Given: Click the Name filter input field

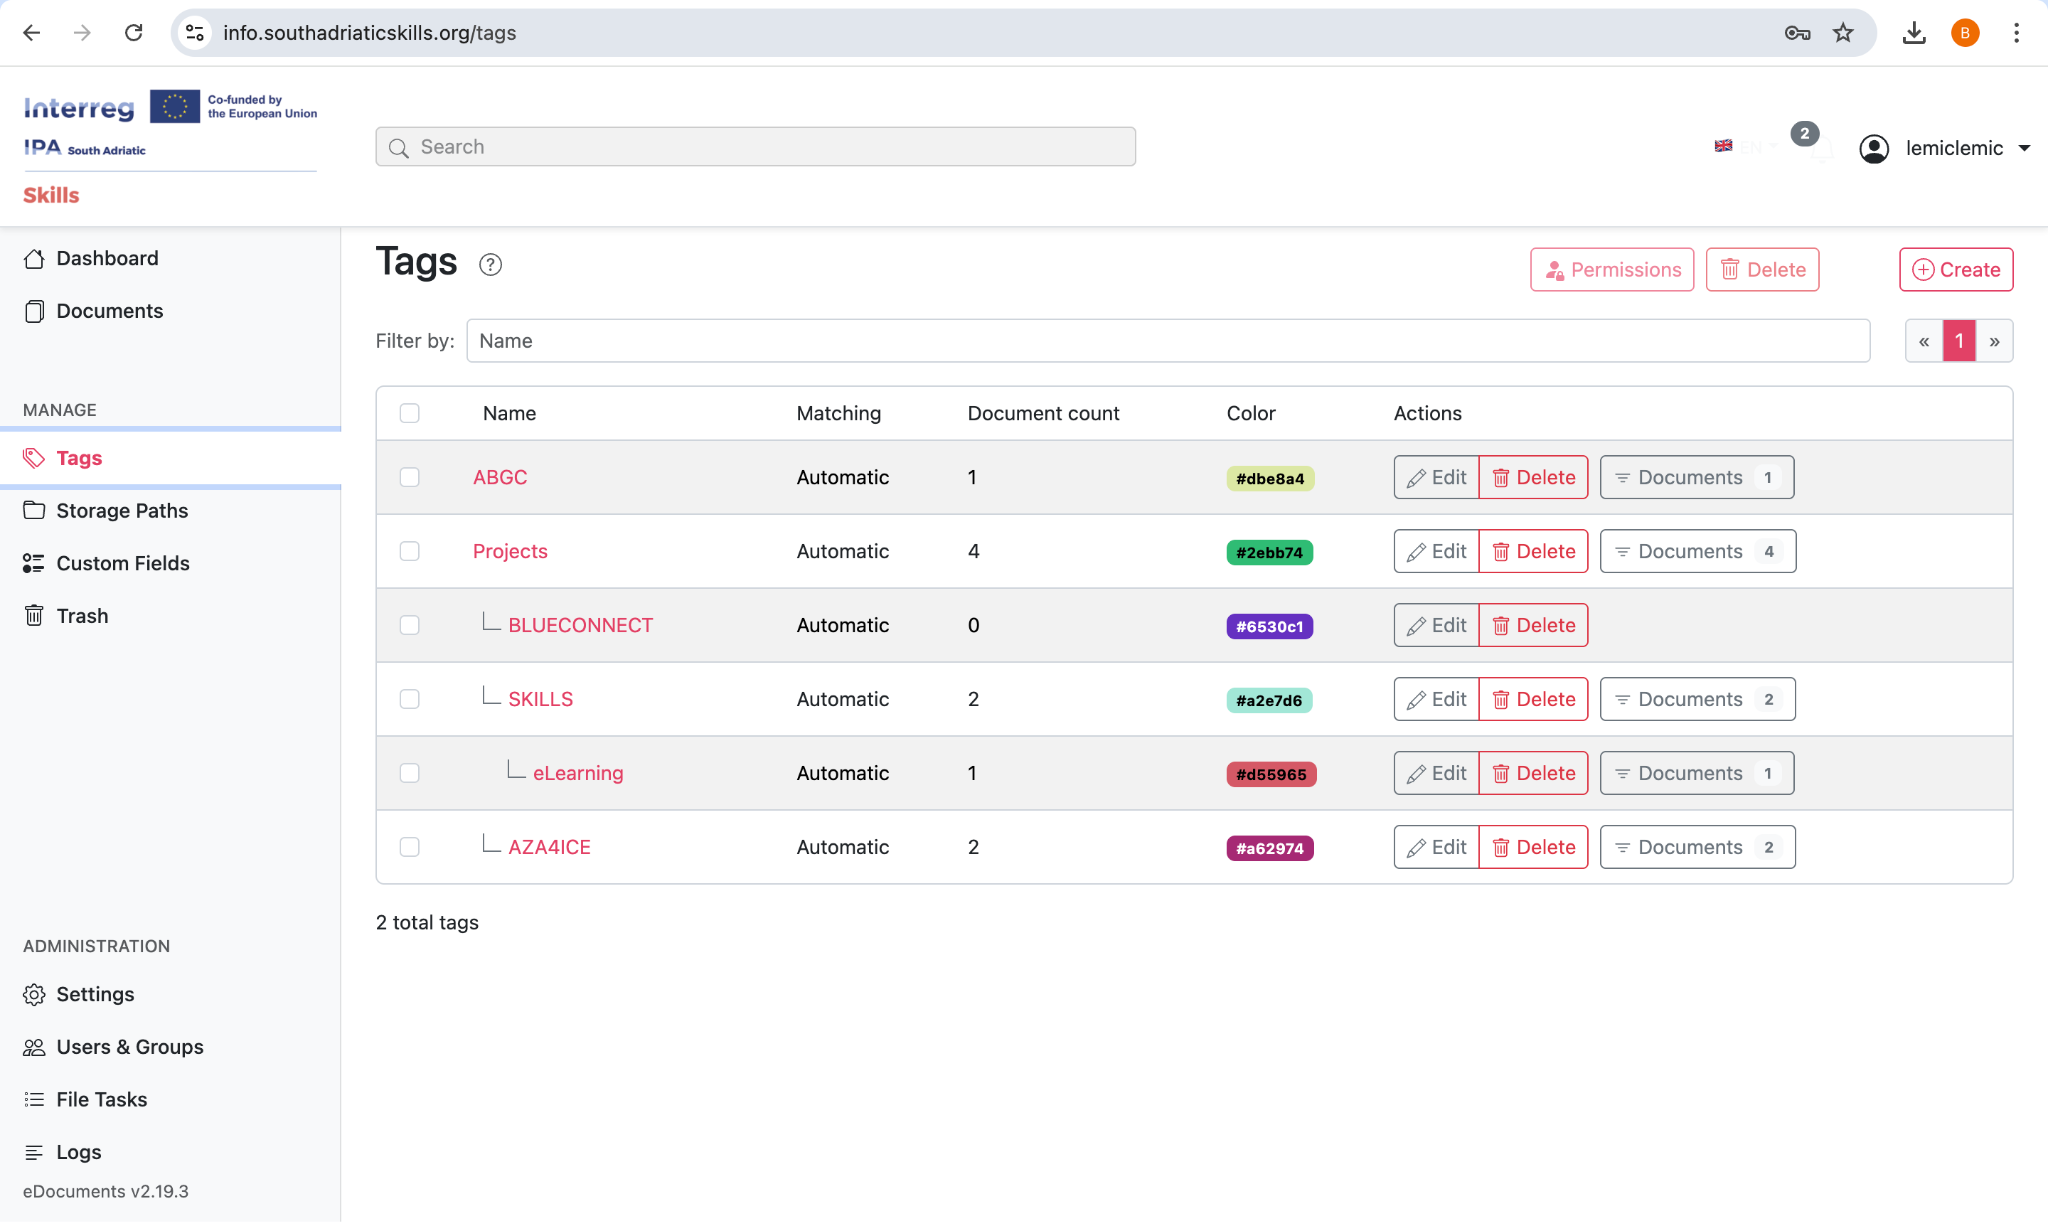Looking at the screenshot, I should [x=1168, y=341].
